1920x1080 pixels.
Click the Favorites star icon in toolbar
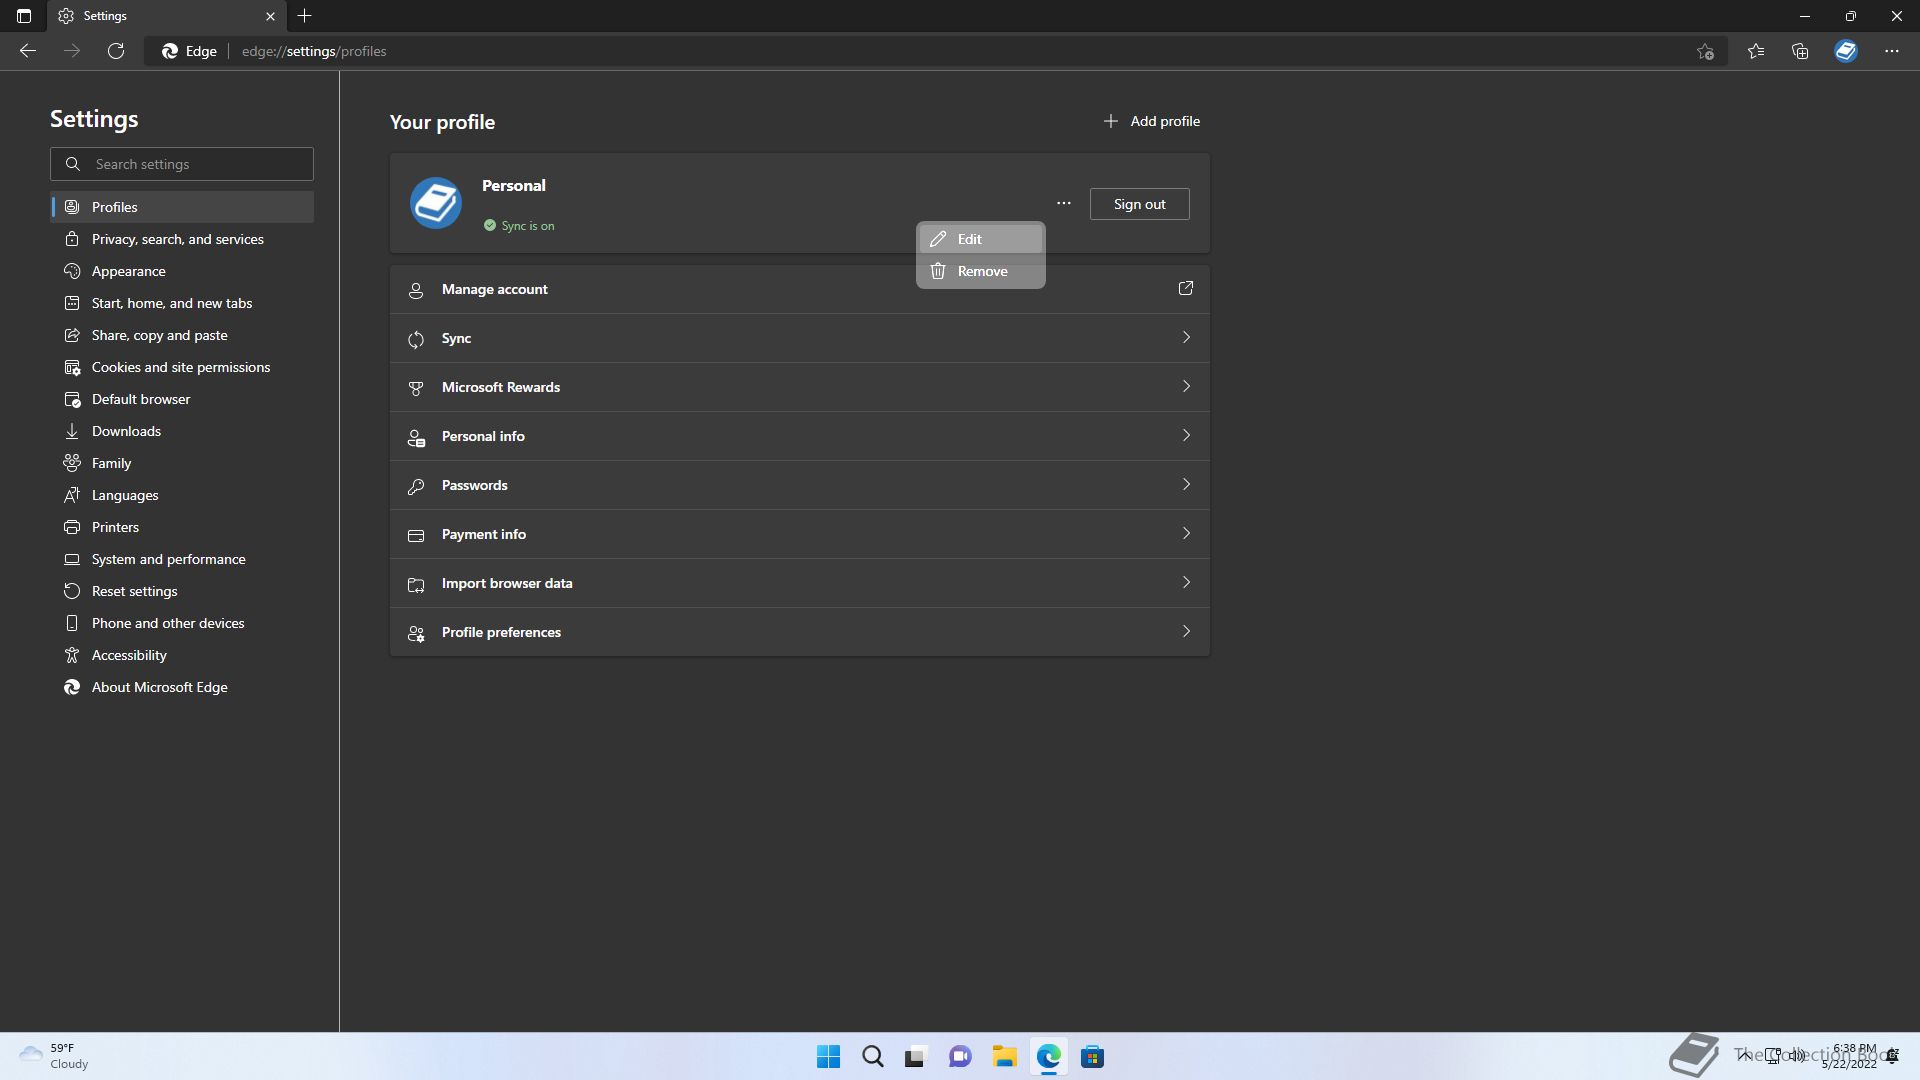point(1756,51)
